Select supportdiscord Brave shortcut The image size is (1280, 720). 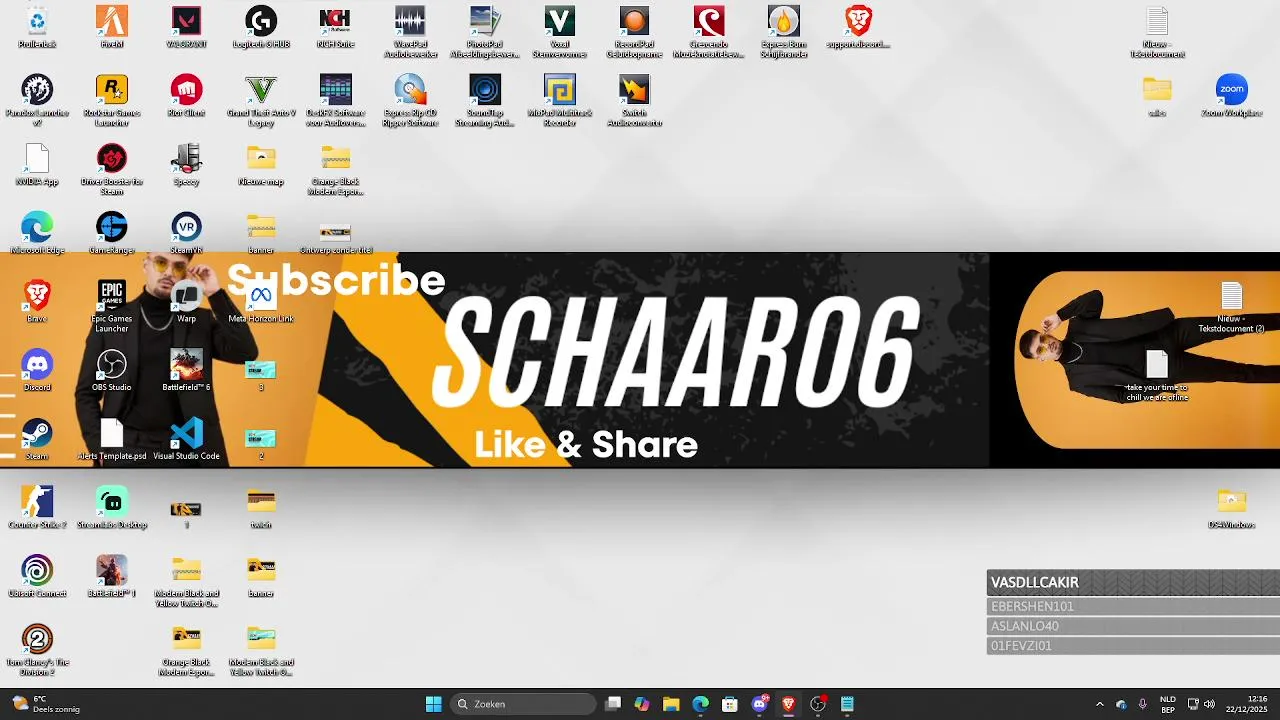[858, 27]
